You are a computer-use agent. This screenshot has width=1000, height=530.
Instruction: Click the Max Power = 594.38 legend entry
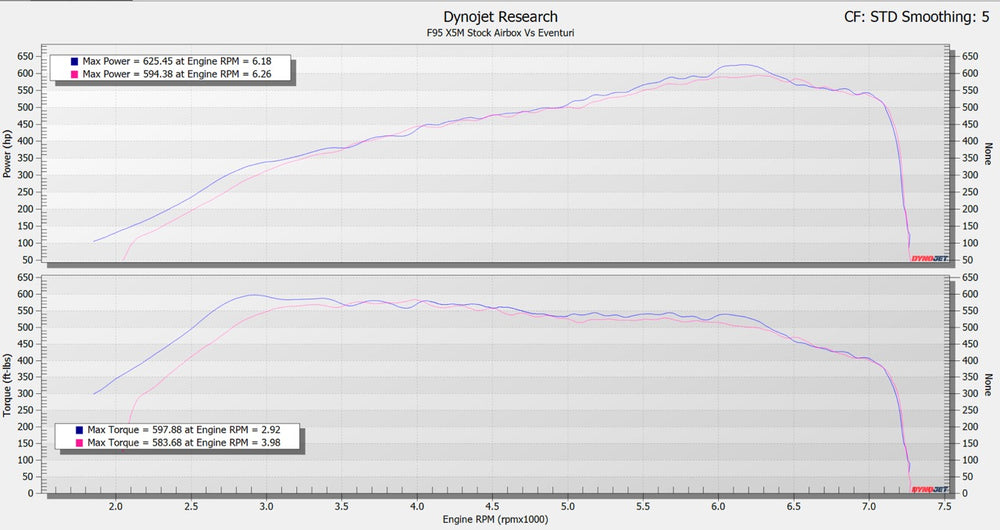pos(177,75)
